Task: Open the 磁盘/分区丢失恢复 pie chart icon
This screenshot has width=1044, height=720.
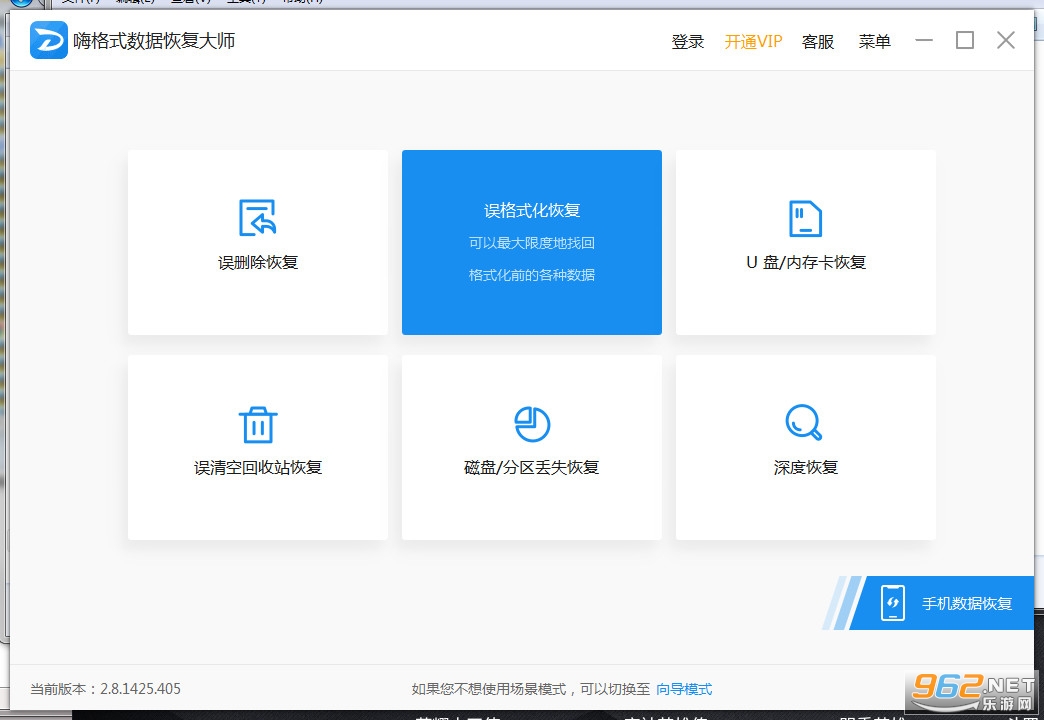Action: (x=532, y=424)
